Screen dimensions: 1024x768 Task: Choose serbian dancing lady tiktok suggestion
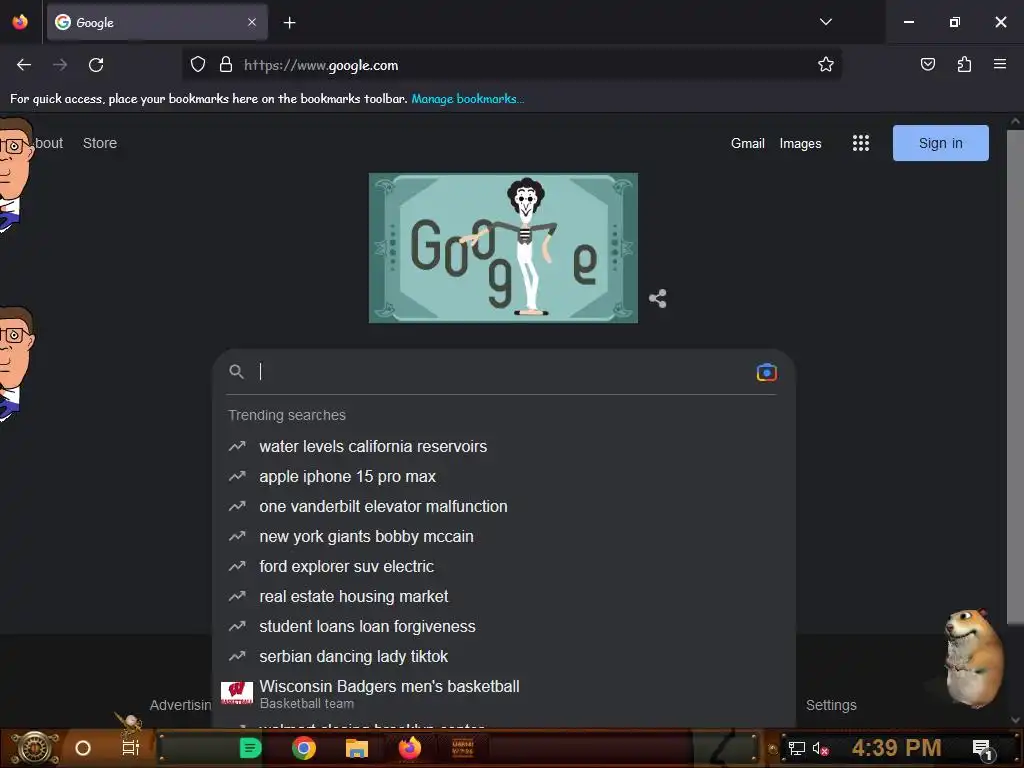pyautogui.click(x=503, y=657)
